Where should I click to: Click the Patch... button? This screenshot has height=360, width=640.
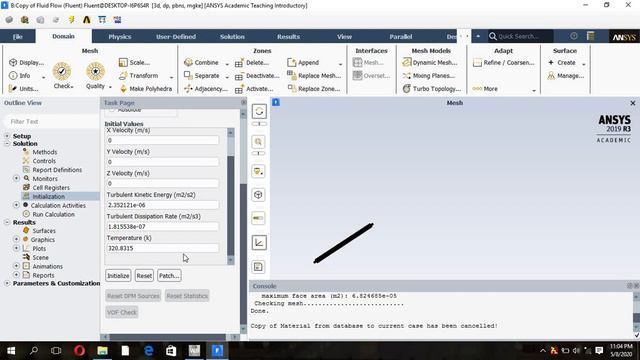(169, 276)
